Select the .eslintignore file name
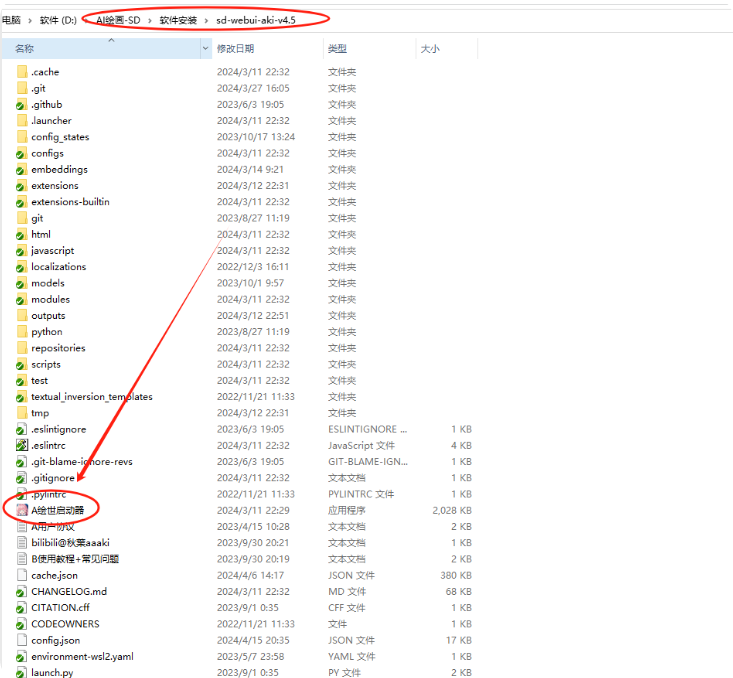Image resolution: width=733 pixels, height=678 pixels. coord(58,429)
